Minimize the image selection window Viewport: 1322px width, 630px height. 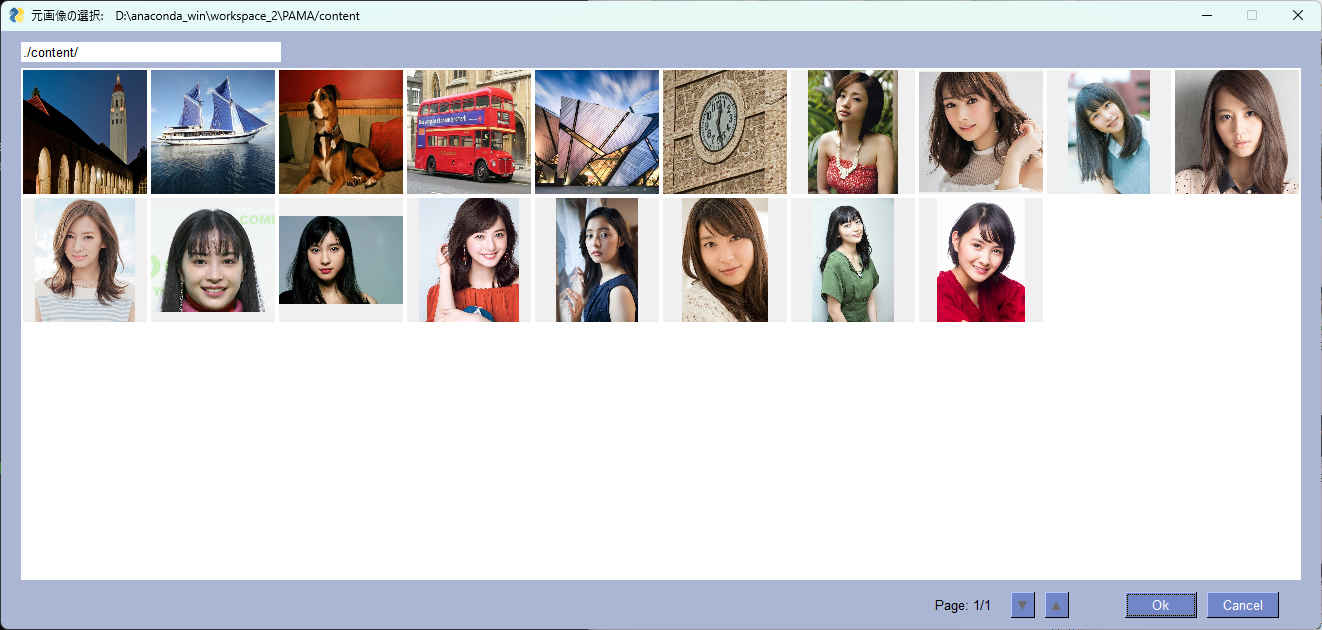pyautogui.click(x=1207, y=15)
